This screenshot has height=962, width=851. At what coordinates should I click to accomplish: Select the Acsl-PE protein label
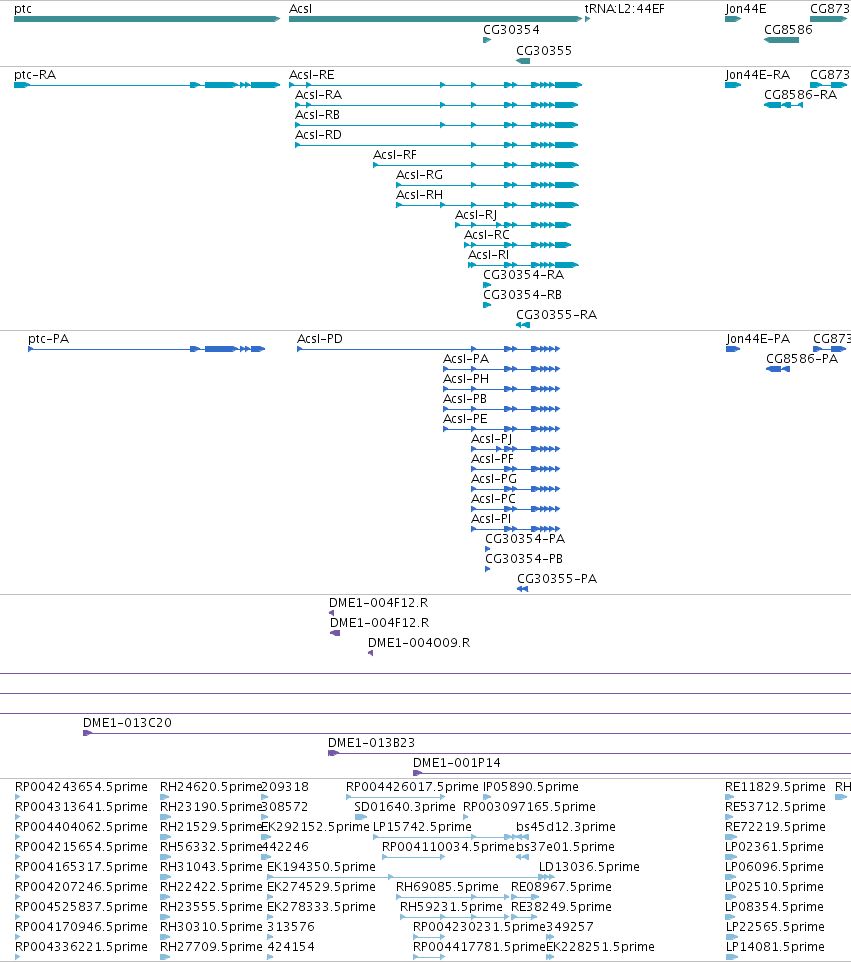click(x=466, y=419)
